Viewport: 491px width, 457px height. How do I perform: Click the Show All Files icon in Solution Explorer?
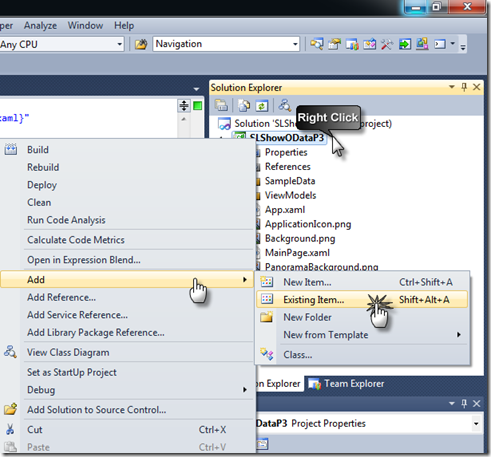coord(244,105)
